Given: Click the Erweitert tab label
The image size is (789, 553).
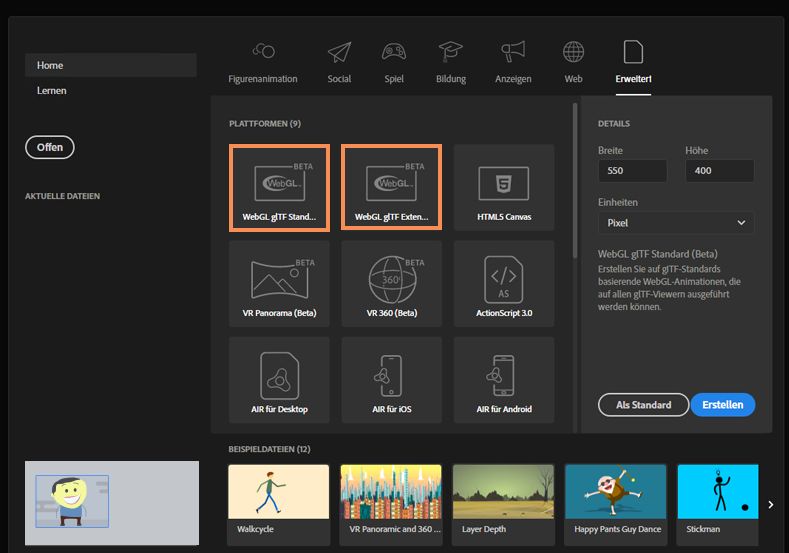Looking at the screenshot, I should pyautogui.click(x=633, y=79).
